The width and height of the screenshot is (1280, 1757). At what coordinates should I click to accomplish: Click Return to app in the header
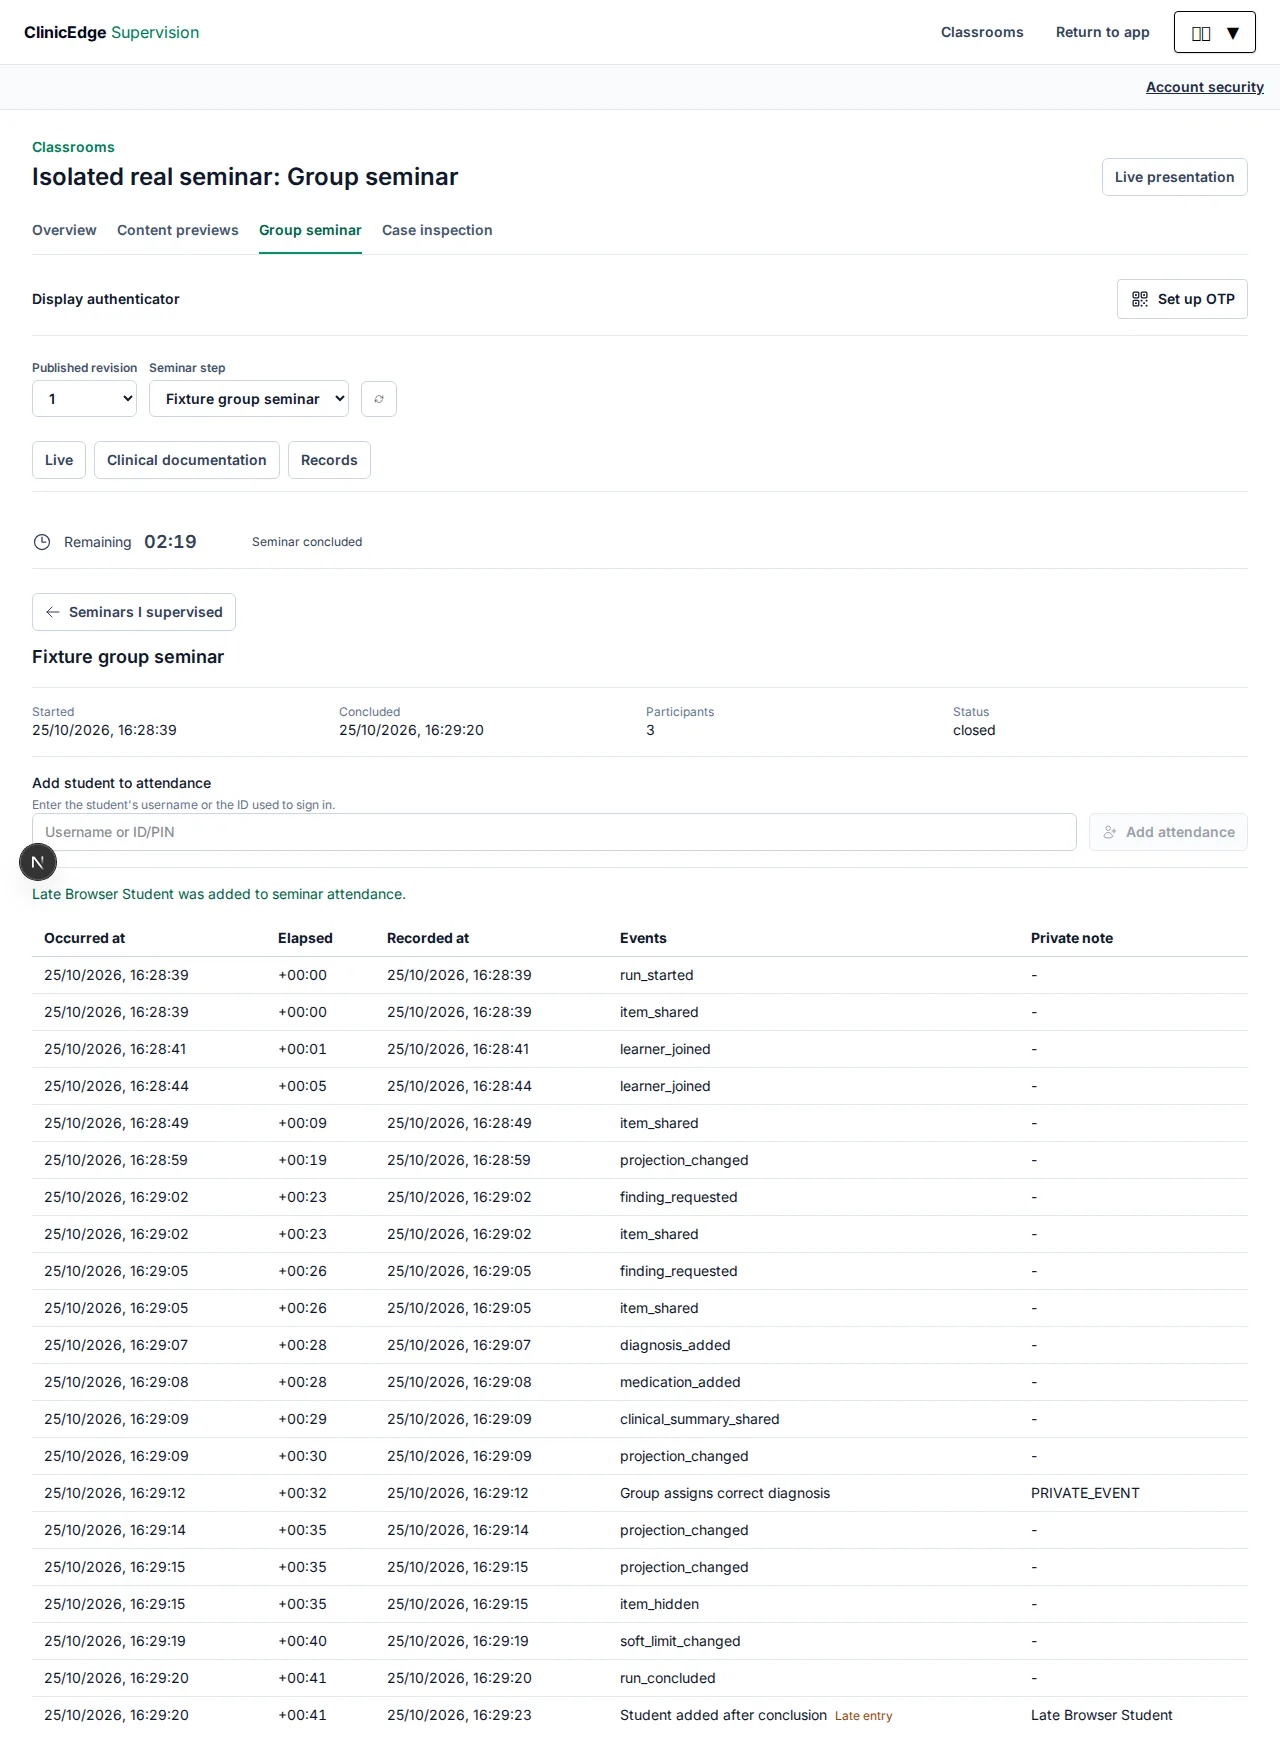click(x=1103, y=32)
